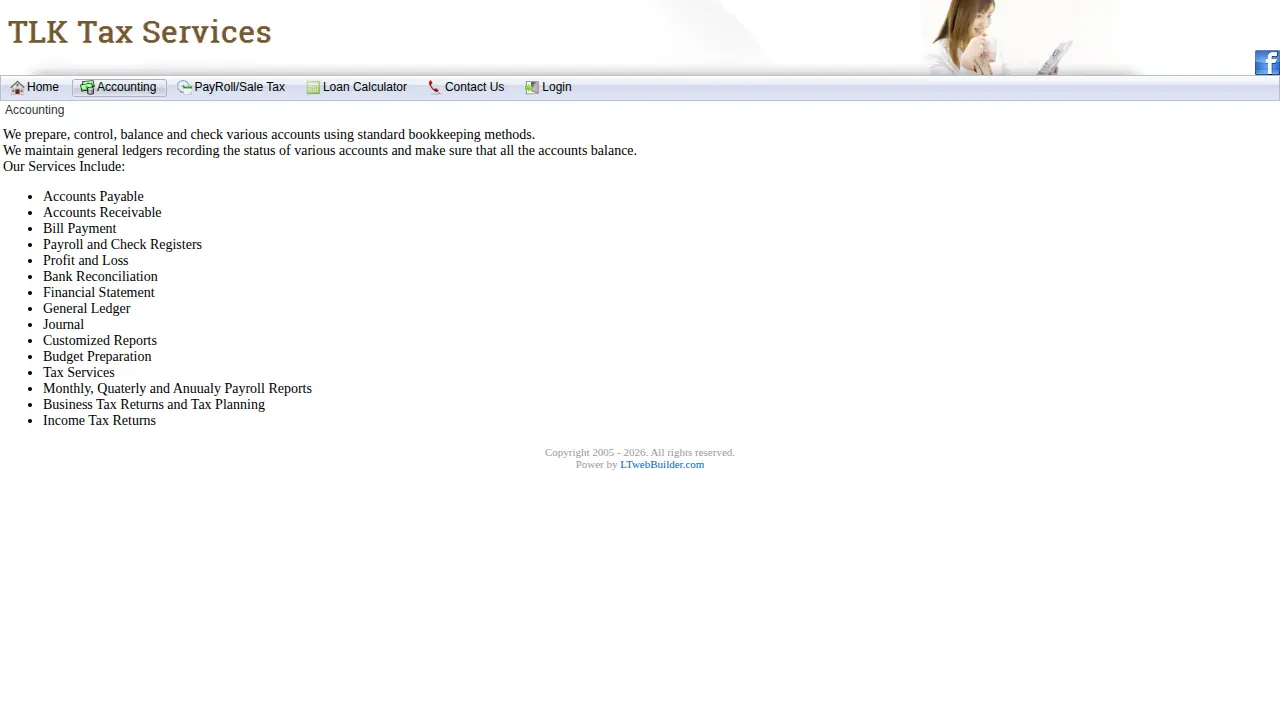
Task: Click the Loan Calculator icon
Action: [313, 88]
